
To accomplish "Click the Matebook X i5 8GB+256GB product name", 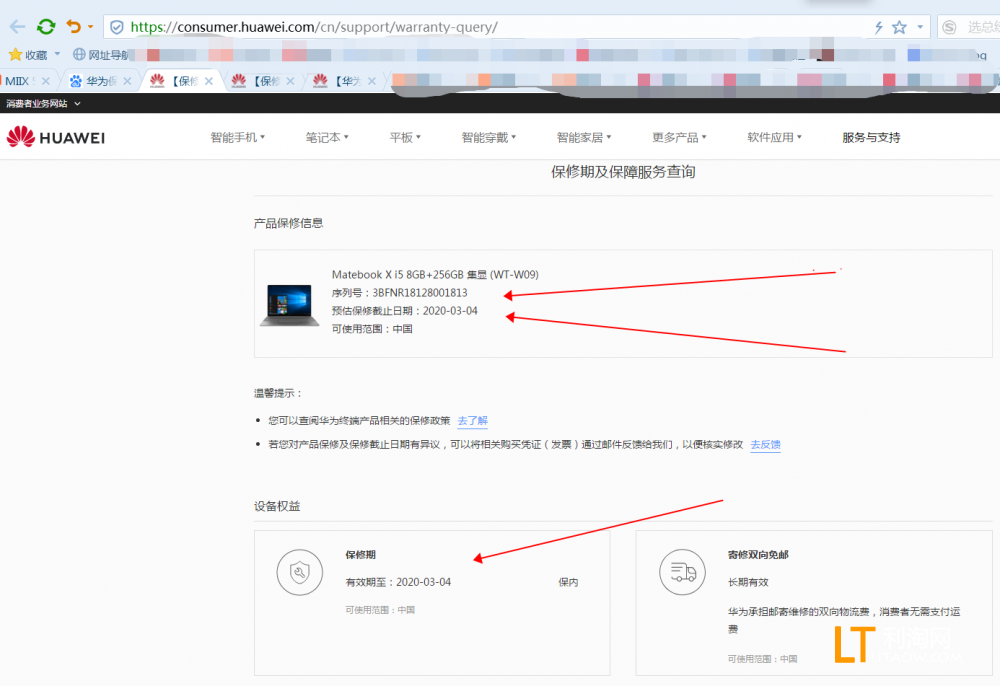I will [435, 275].
